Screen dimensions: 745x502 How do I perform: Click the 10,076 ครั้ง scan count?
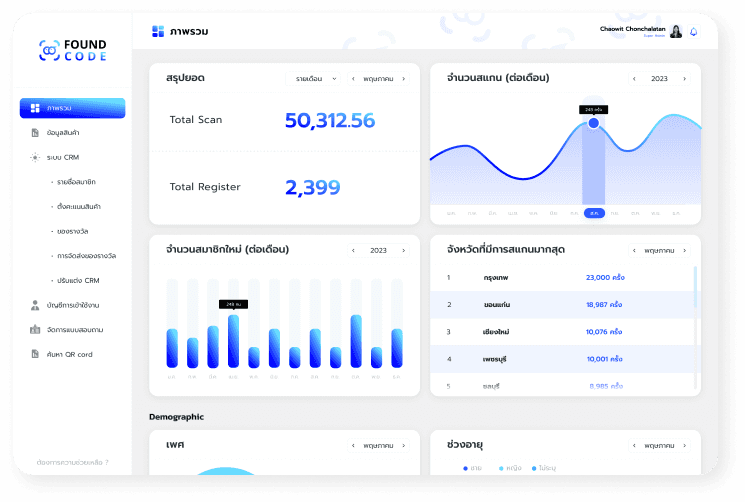coord(604,332)
